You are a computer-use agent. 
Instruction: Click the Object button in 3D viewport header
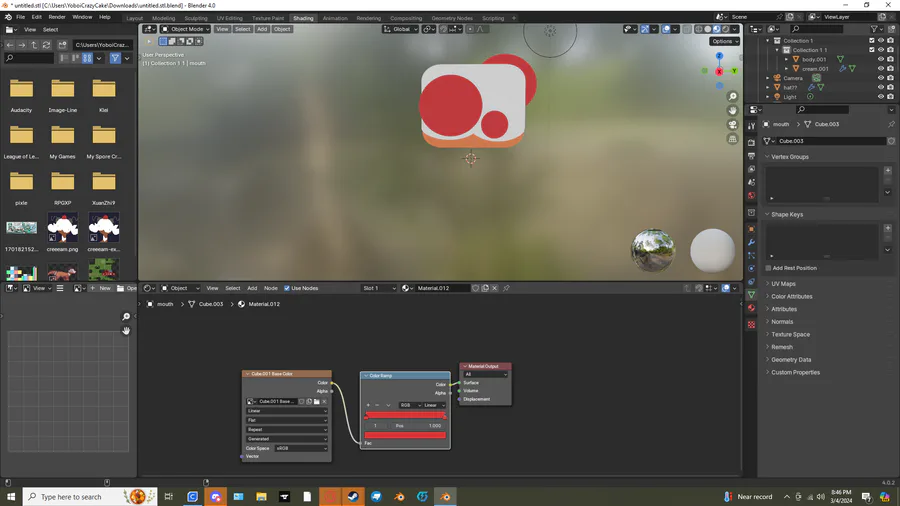pyautogui.click(x=282, y=29)
